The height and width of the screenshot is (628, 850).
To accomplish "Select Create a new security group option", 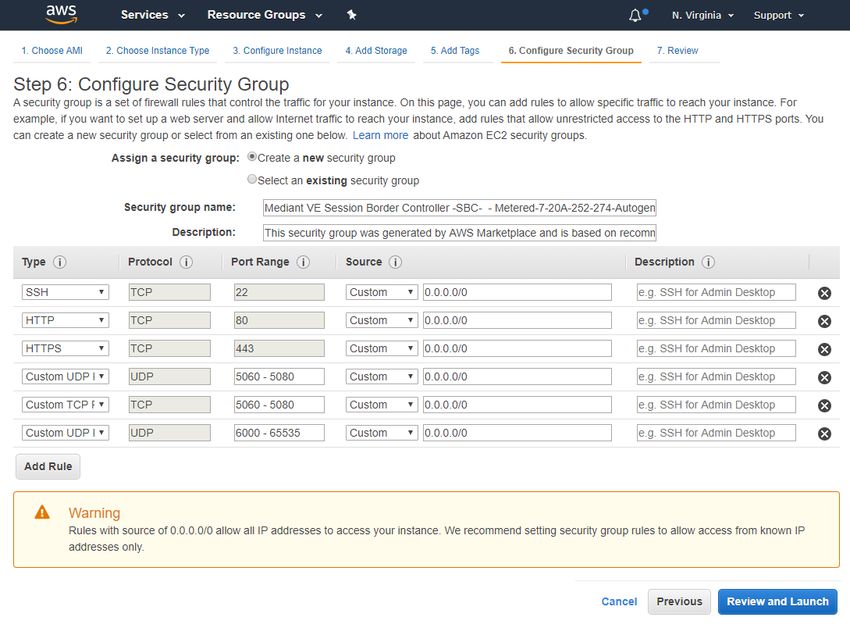I will [252, 157].
